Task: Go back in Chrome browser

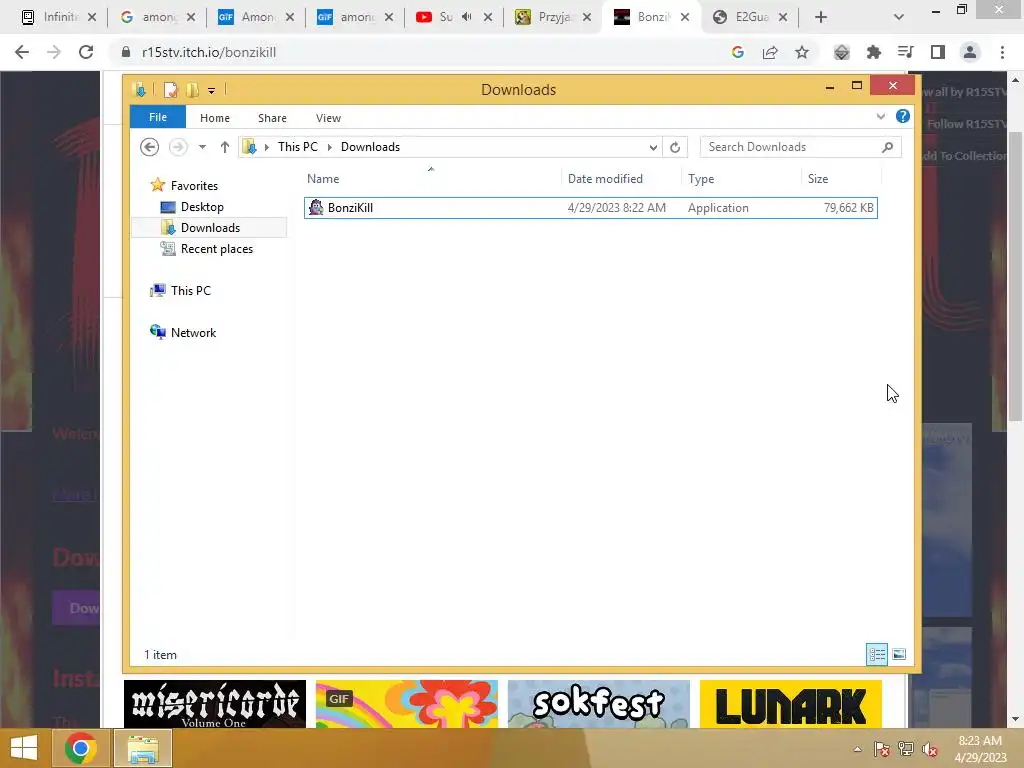Action: point(22,52)
